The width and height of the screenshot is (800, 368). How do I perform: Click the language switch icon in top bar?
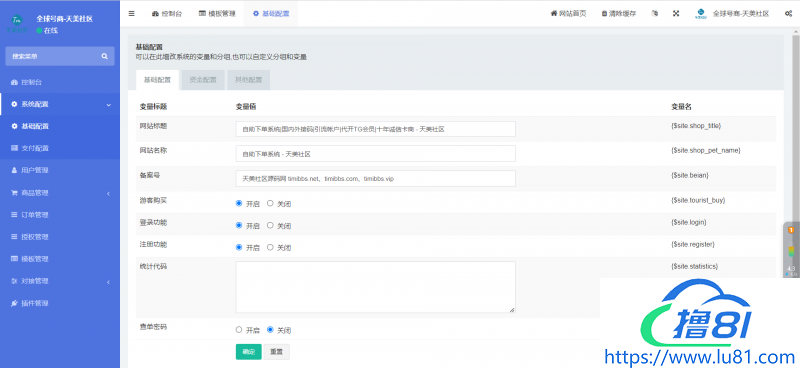pyautogui.click(x=655, y=14)
